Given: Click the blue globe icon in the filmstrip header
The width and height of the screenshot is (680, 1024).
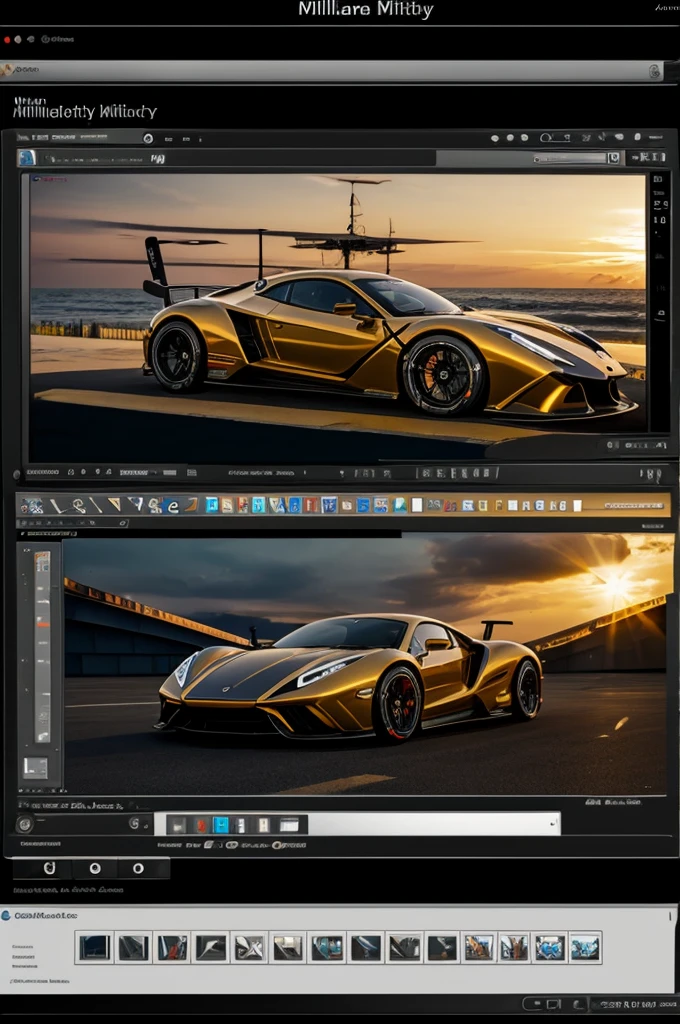Looking at the screenshot, I should (6, 916).
